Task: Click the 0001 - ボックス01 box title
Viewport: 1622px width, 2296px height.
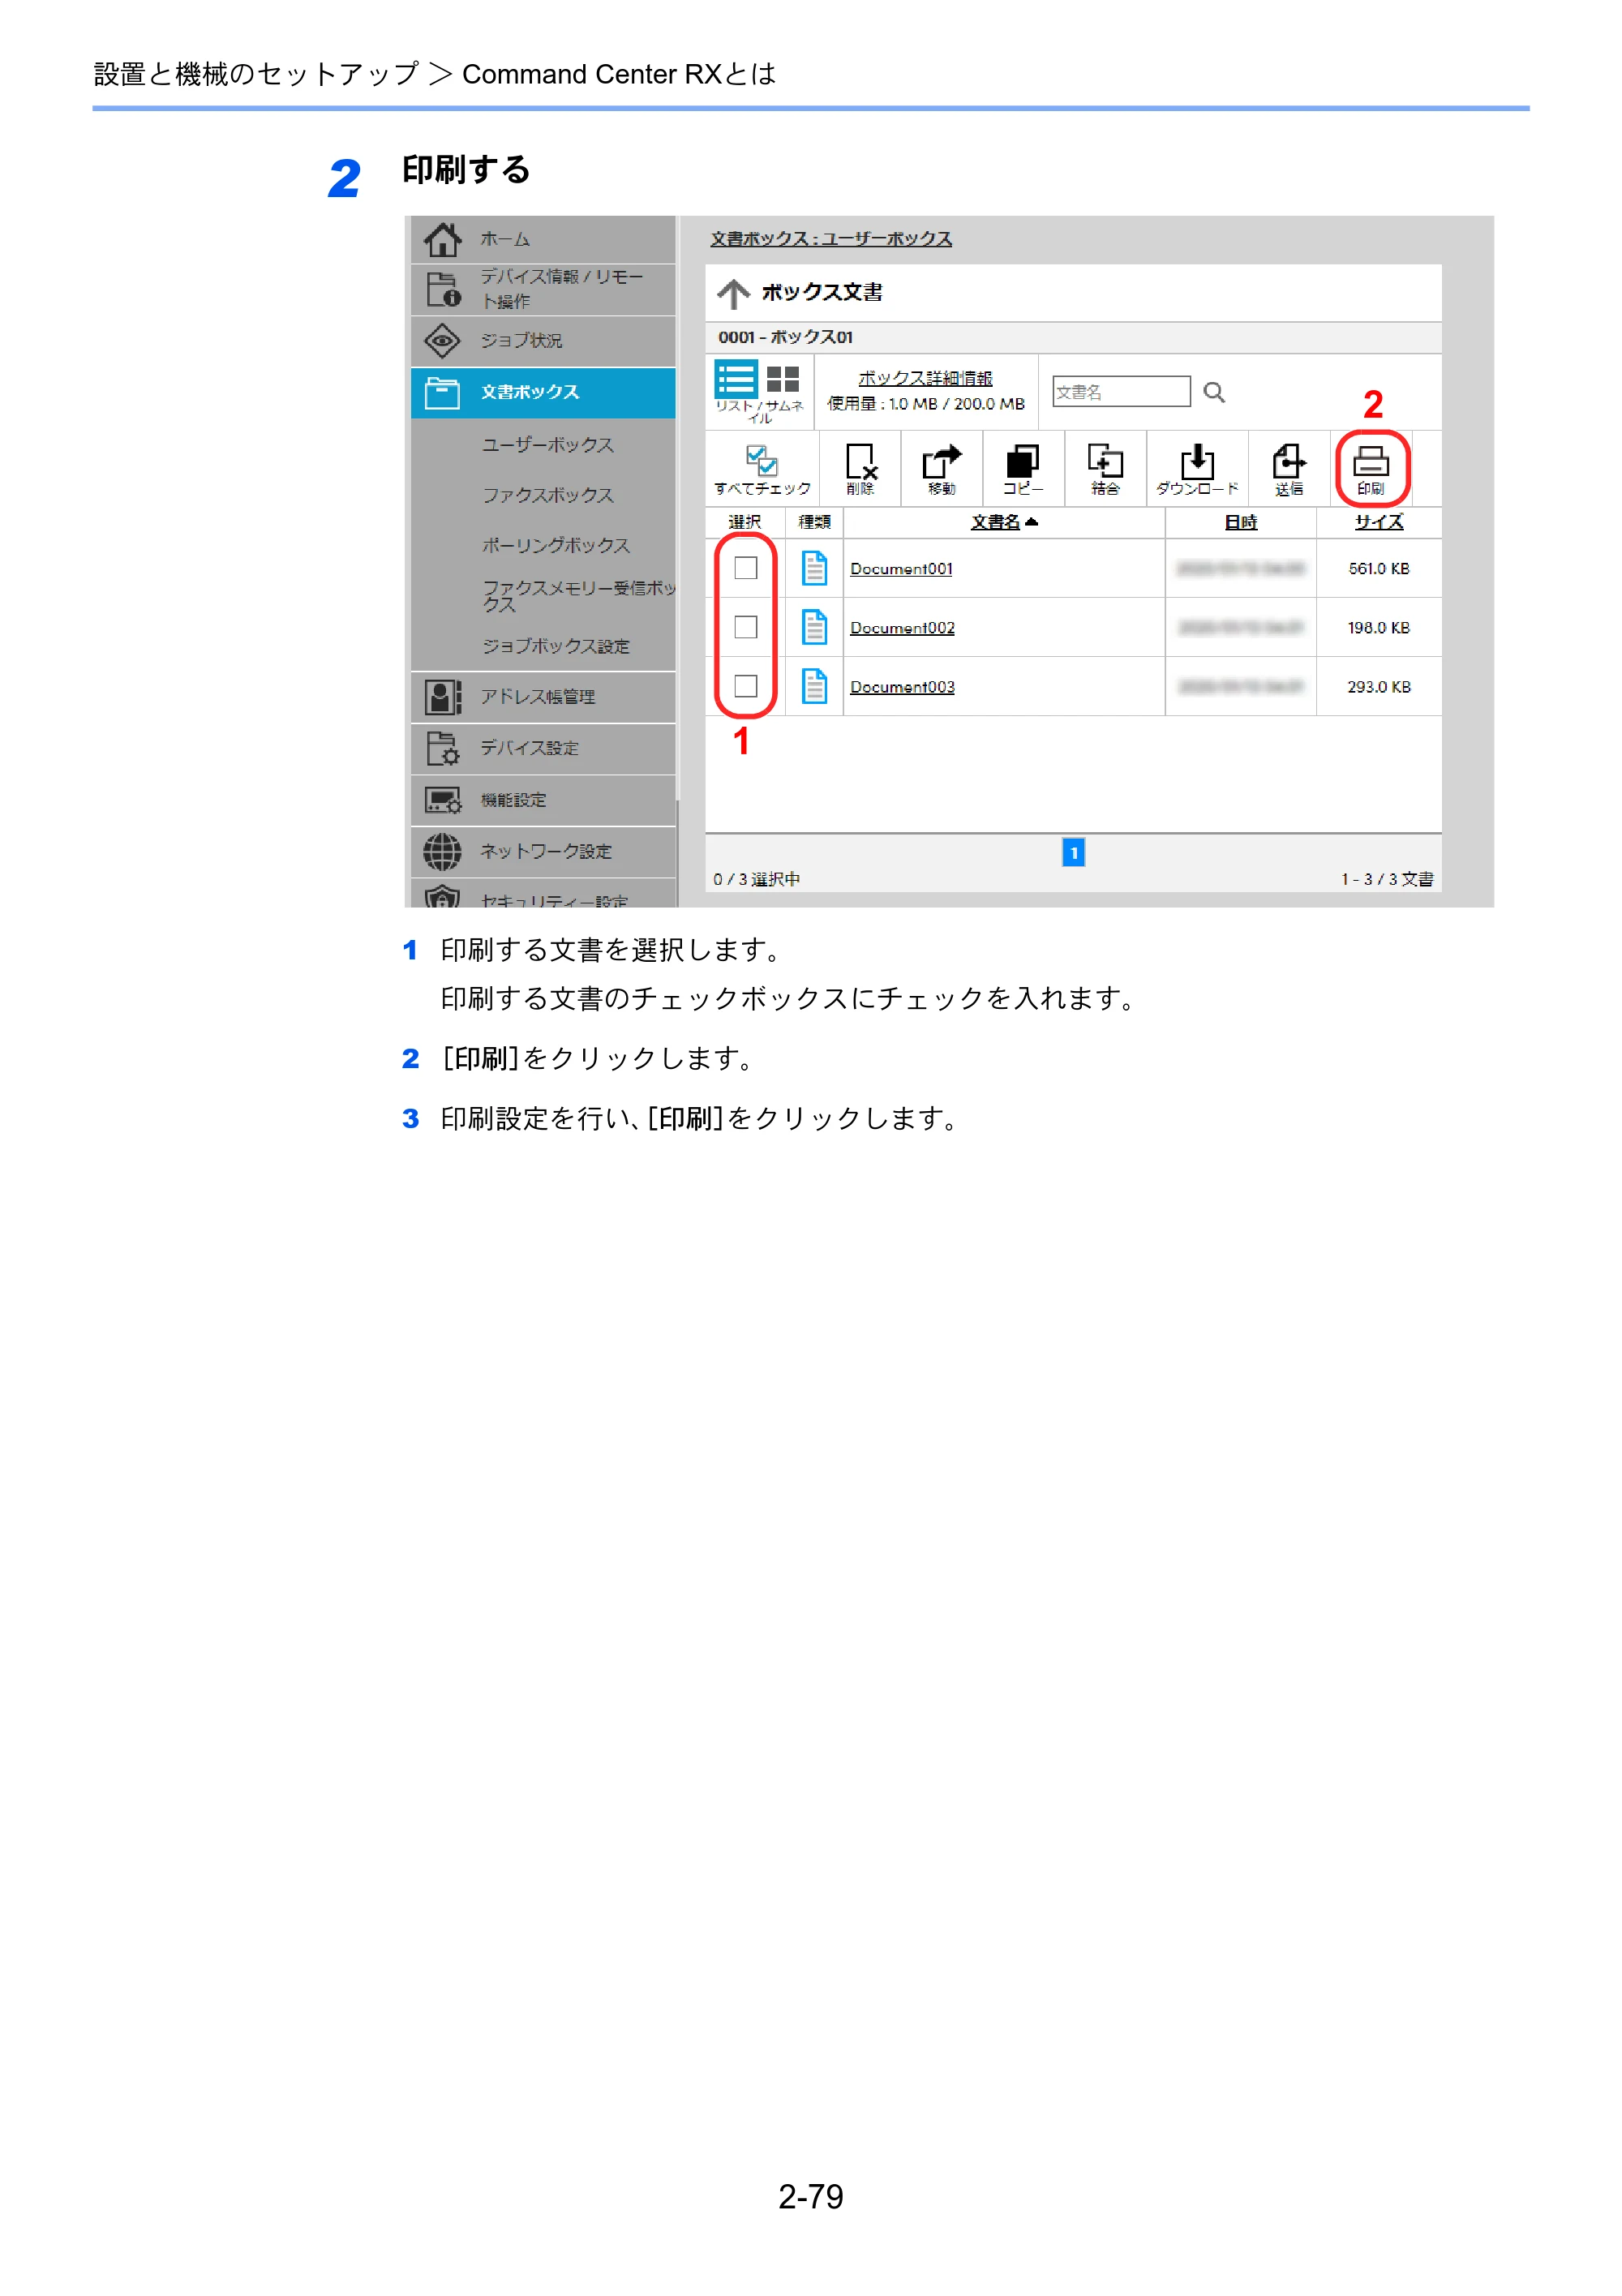Action: tap(785, 337)
